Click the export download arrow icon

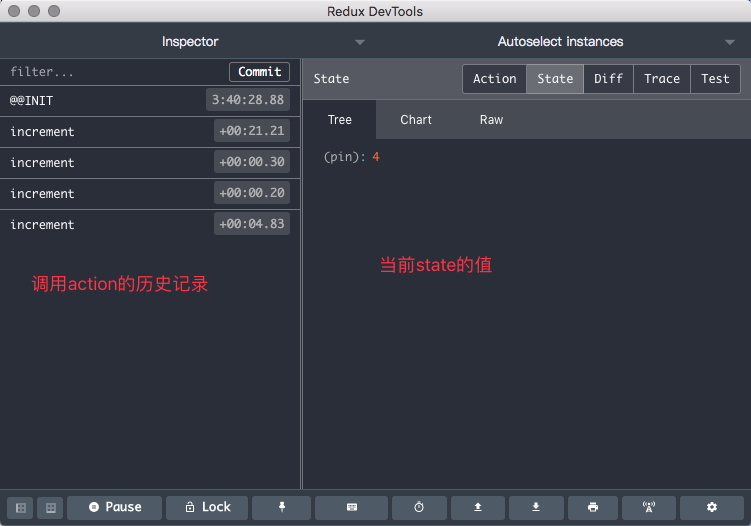click(x=536, y=508)
